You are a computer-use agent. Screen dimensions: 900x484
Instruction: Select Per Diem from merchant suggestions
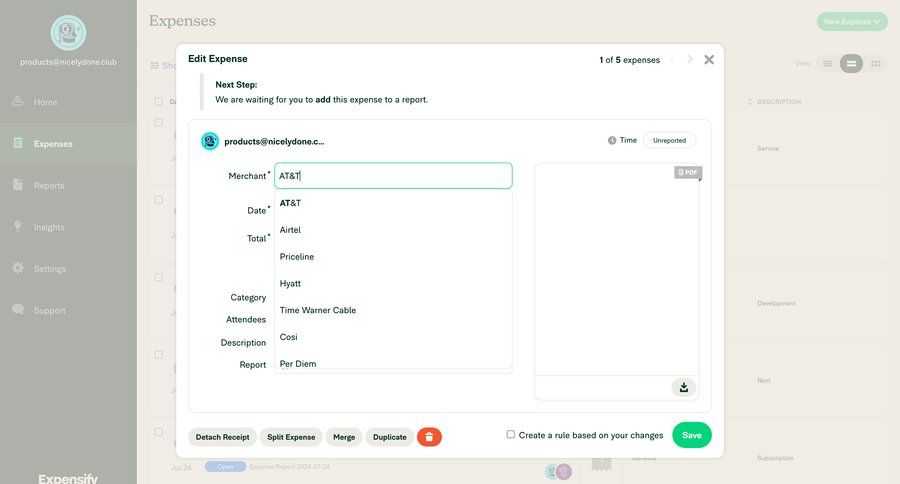393,361
